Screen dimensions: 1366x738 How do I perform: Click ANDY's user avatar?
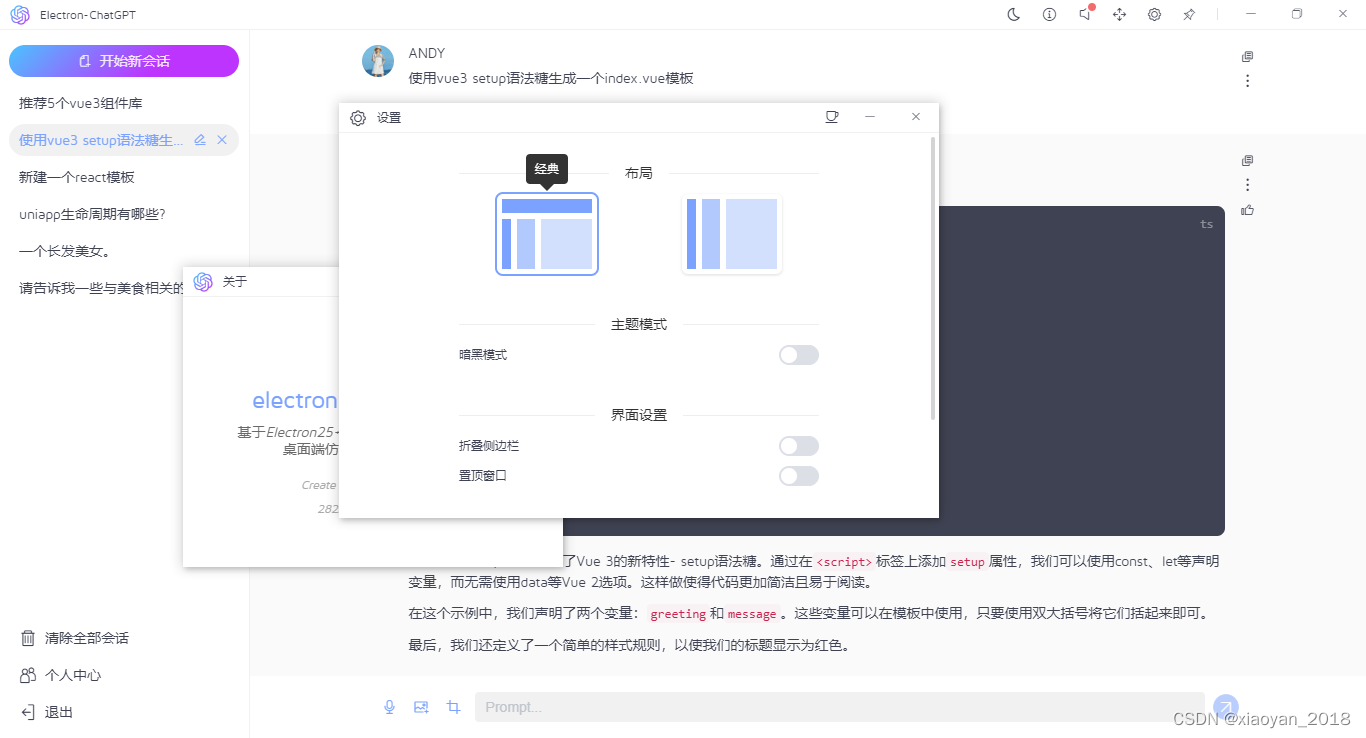[x=378, y=61]
